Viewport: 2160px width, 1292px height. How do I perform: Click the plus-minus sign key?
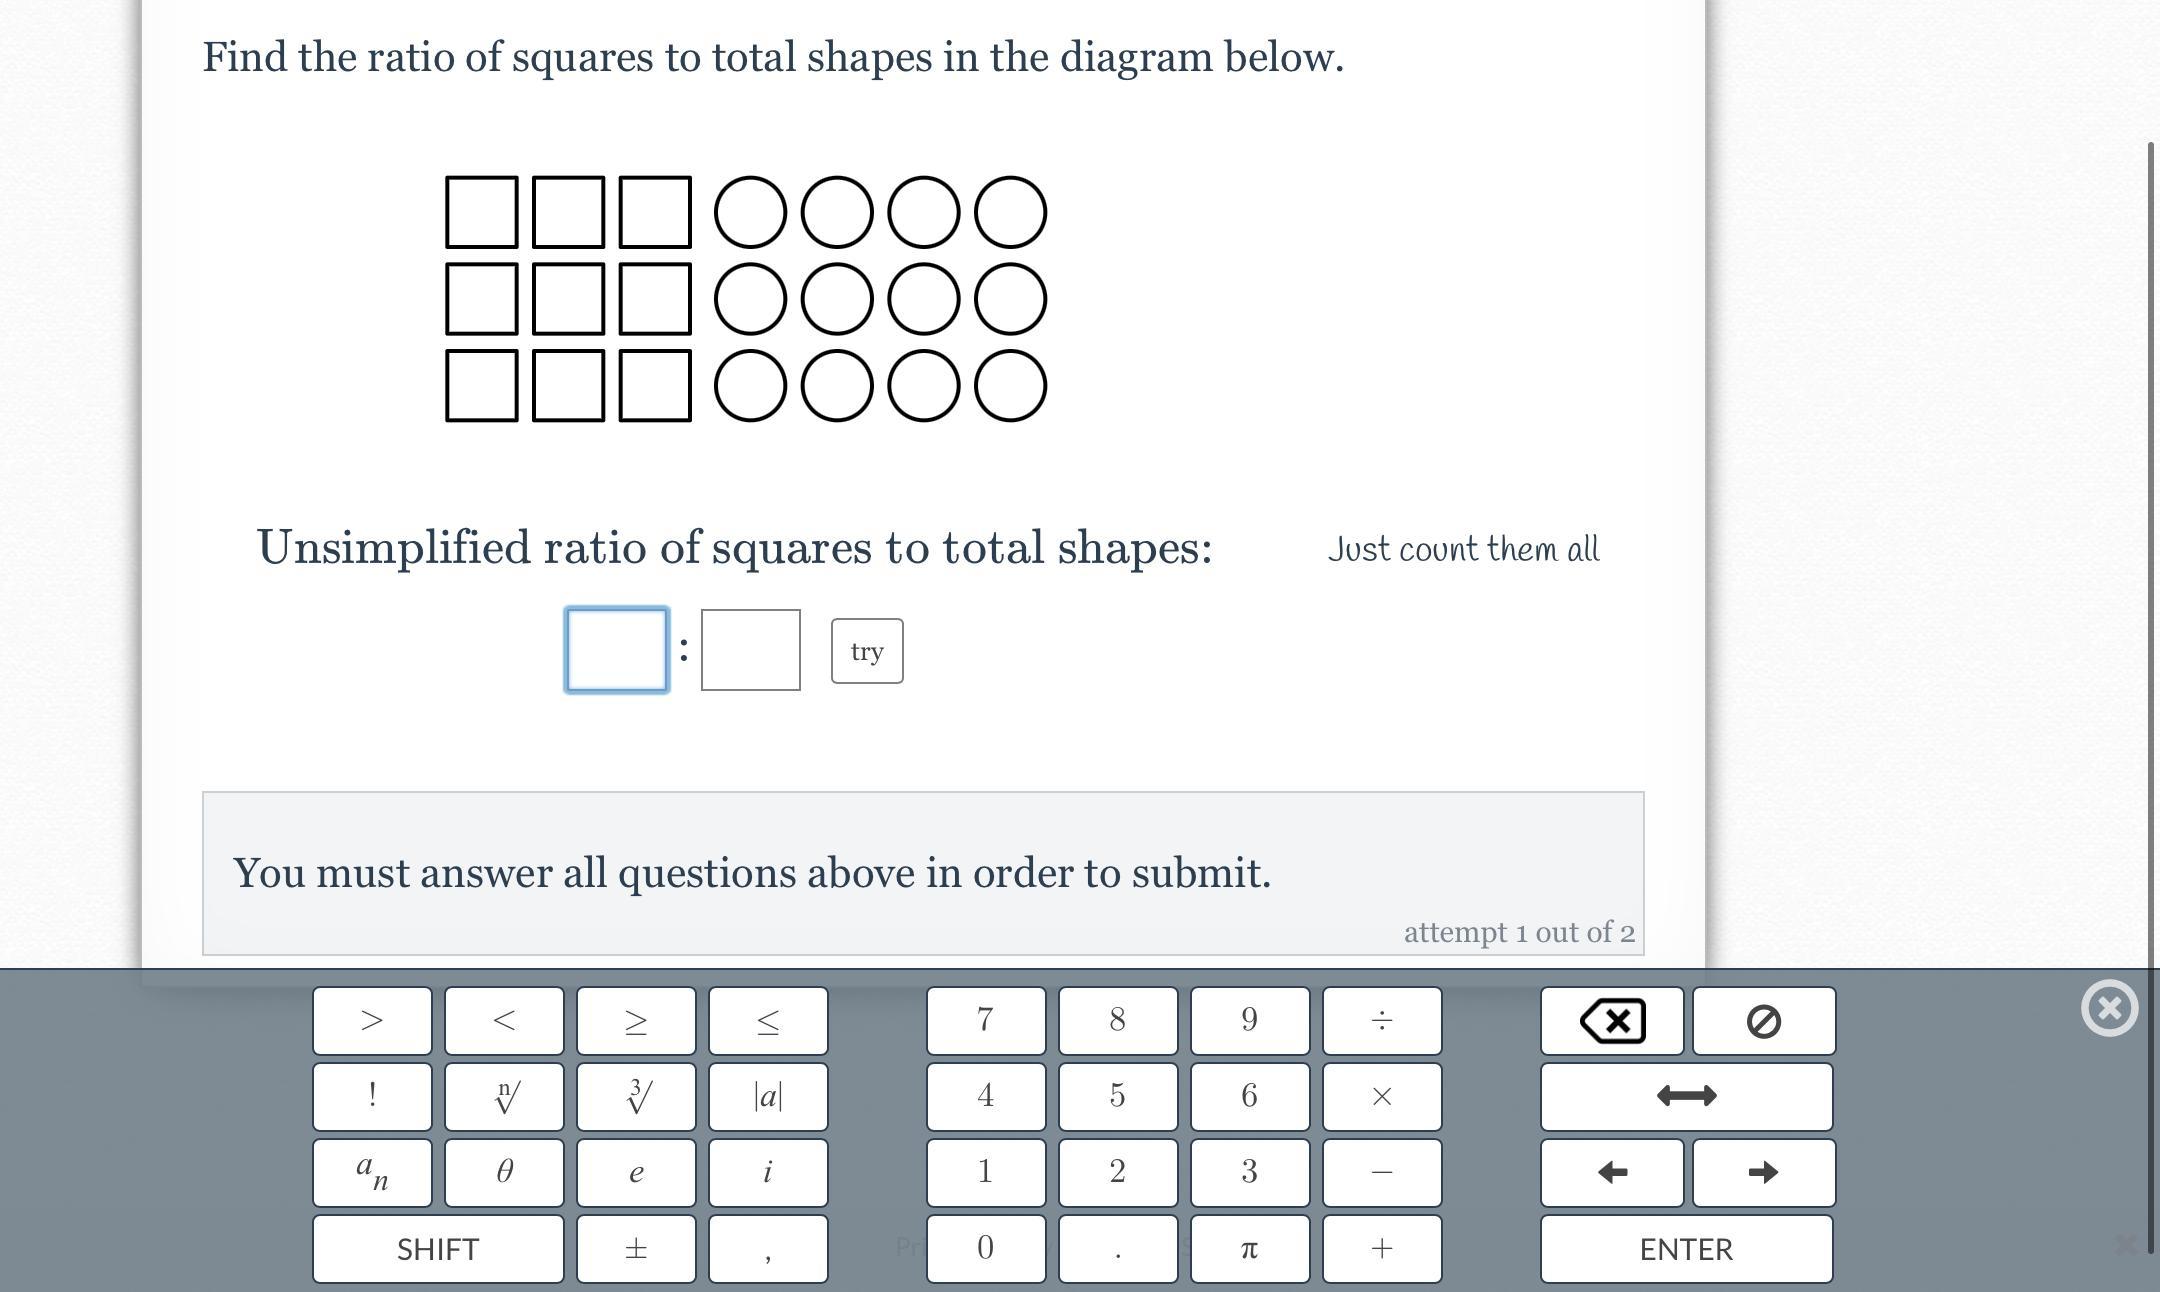[x=636, y=1249]
